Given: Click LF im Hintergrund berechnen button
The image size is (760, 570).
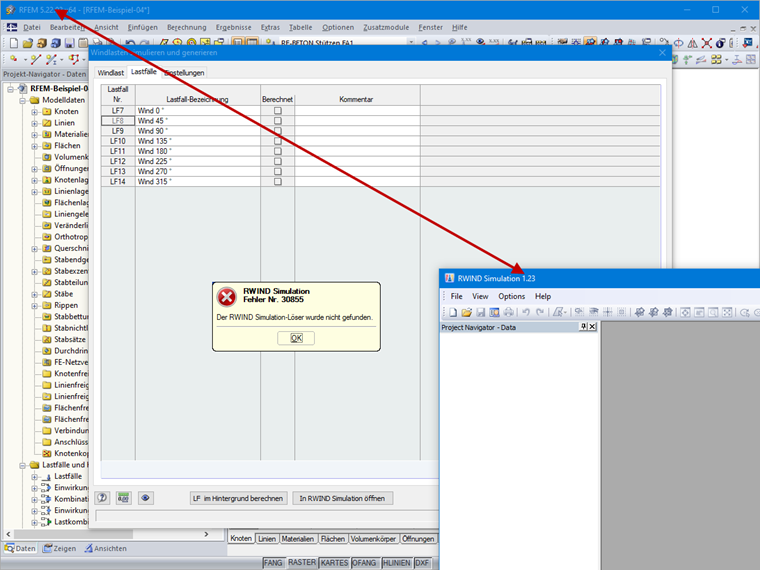Looking at the screenshot, I should [238, 498].
